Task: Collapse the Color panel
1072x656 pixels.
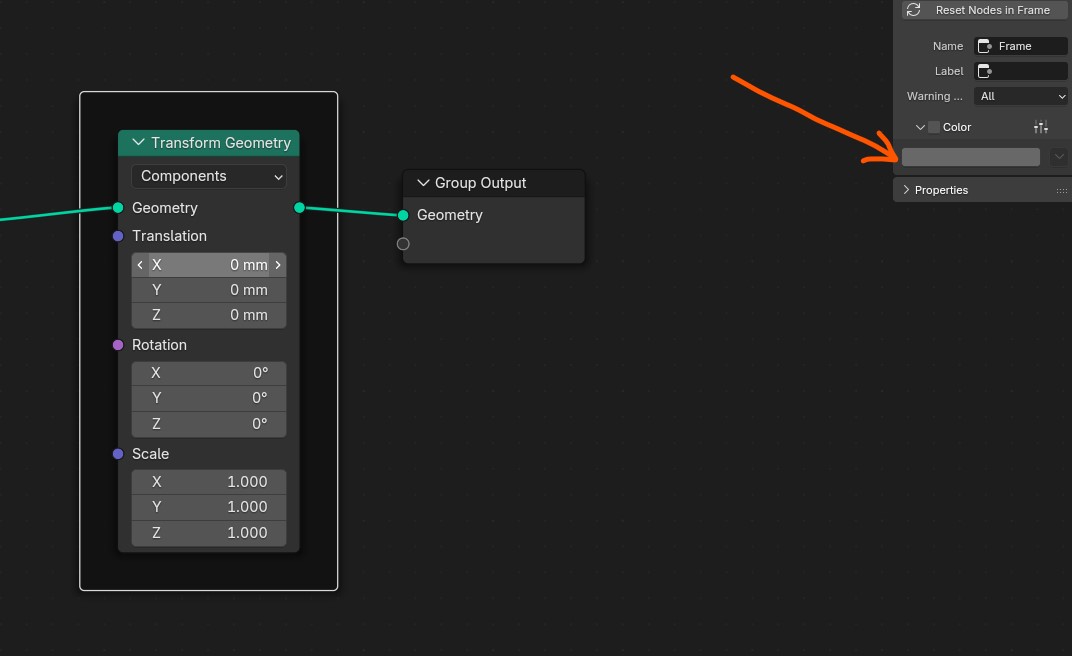Action: [x=920, y=127]
